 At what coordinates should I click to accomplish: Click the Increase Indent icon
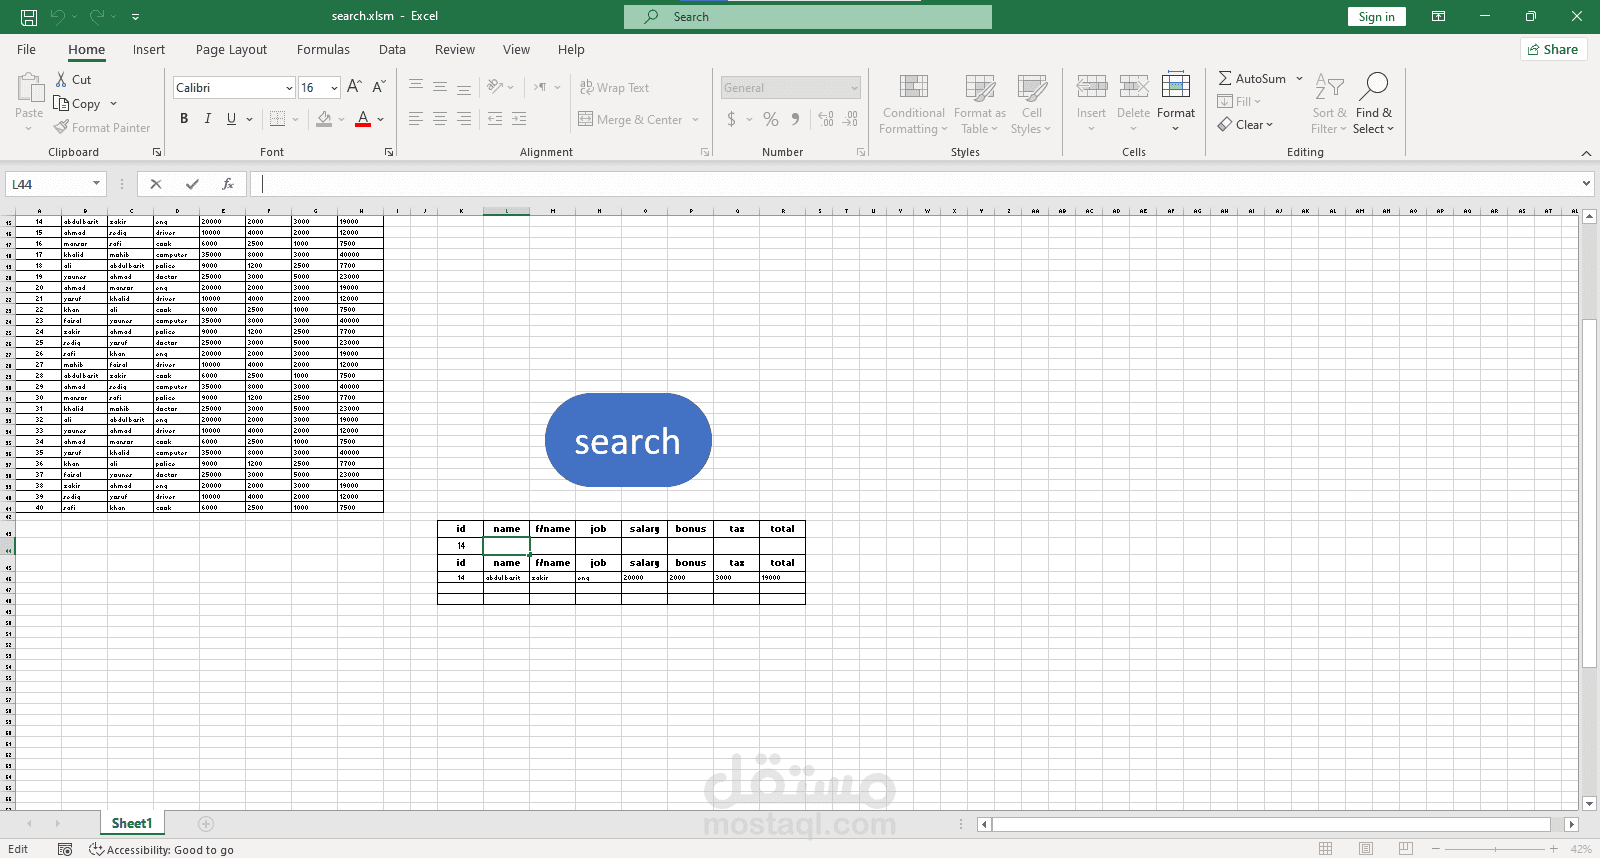pos(519,119)
